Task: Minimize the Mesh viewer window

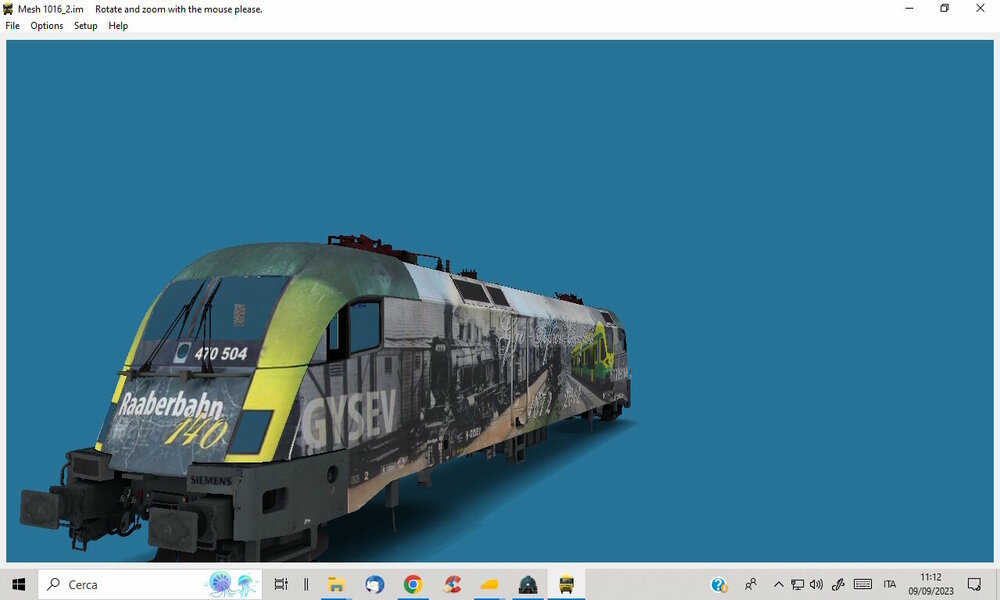Action: pos(909,8)
